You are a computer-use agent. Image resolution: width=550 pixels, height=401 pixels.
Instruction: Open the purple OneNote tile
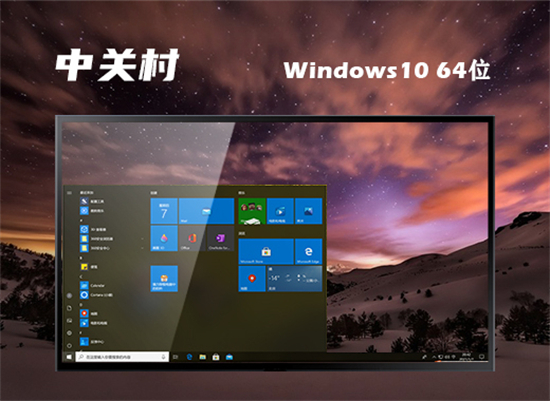click(x=220, y=238)
